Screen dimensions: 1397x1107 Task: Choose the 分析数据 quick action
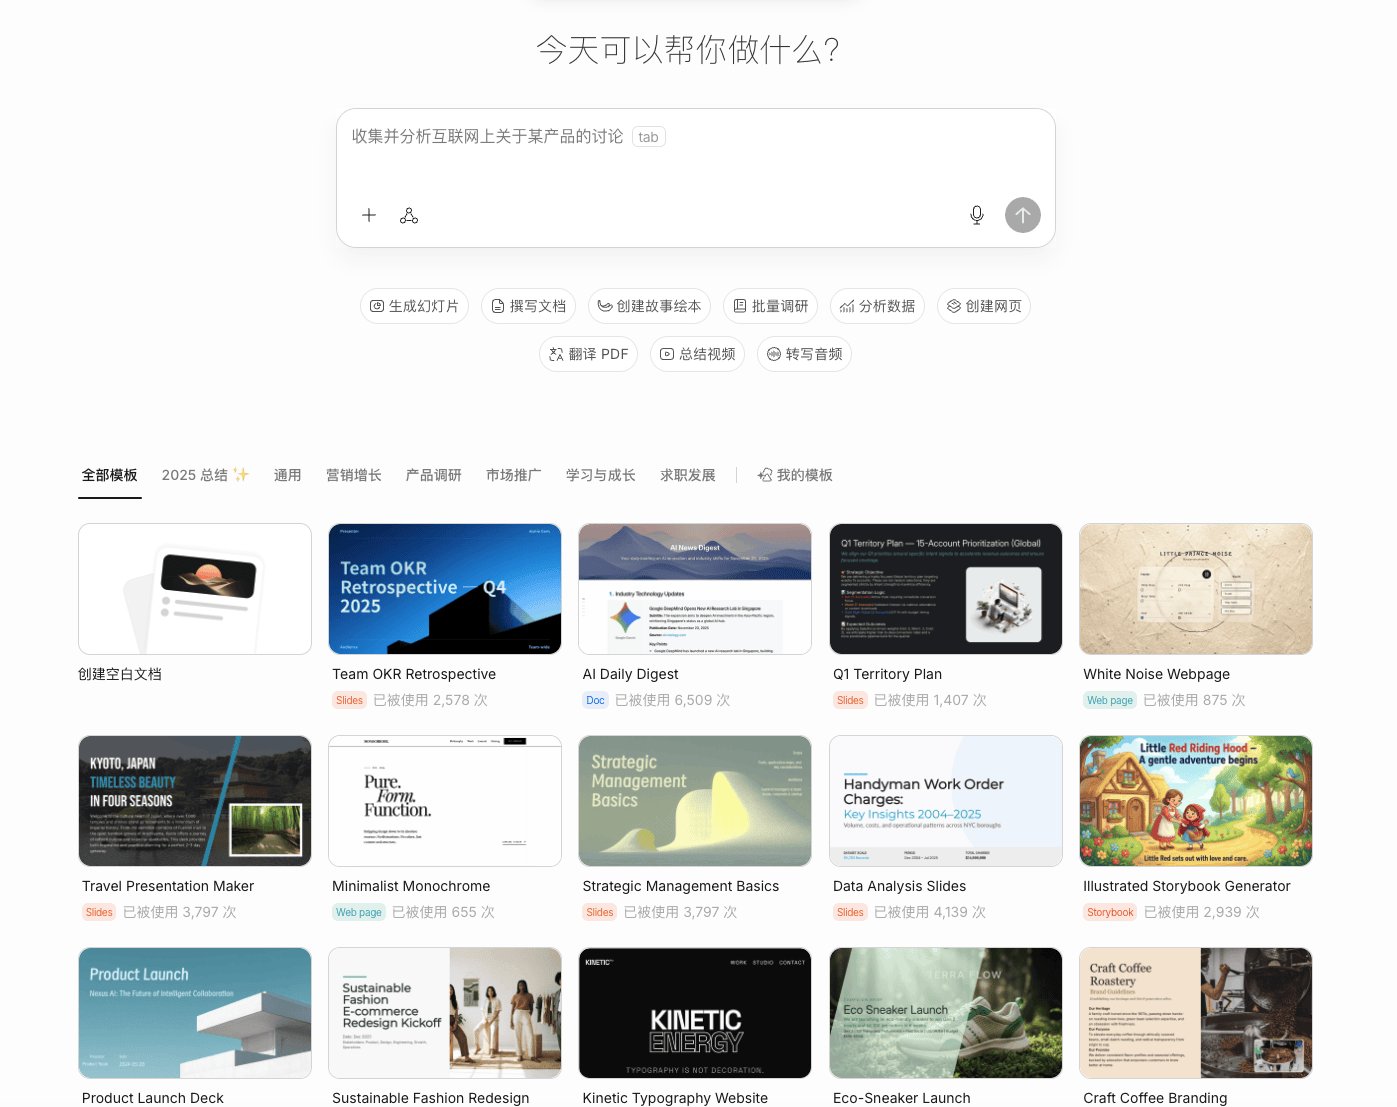(x=877, y=306)
